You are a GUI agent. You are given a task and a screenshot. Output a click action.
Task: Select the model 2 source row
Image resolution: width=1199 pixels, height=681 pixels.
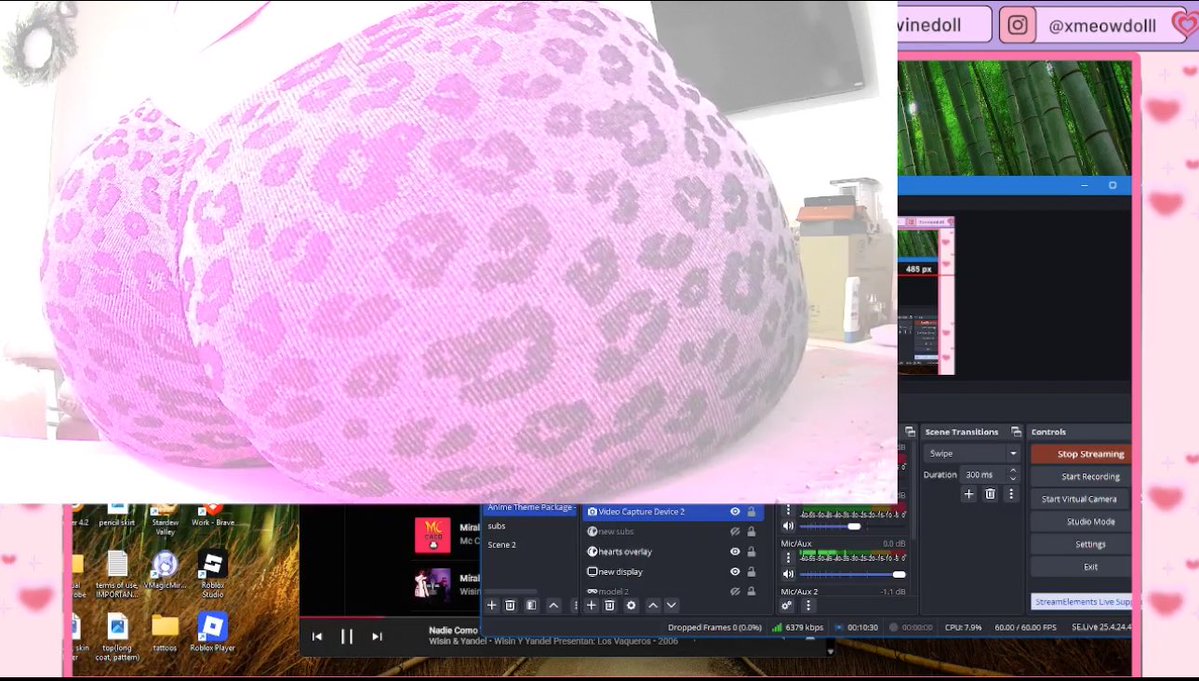(x=673, y=591)
